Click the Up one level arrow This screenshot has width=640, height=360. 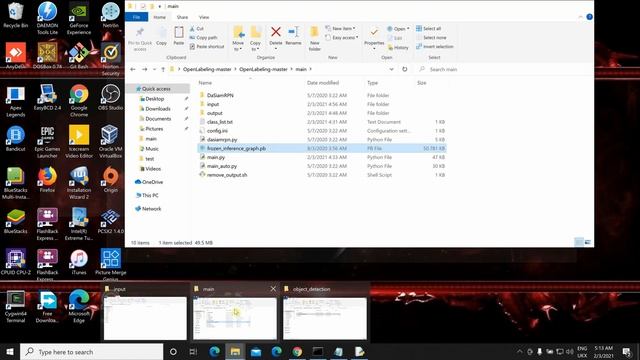(x=163, y=69)
